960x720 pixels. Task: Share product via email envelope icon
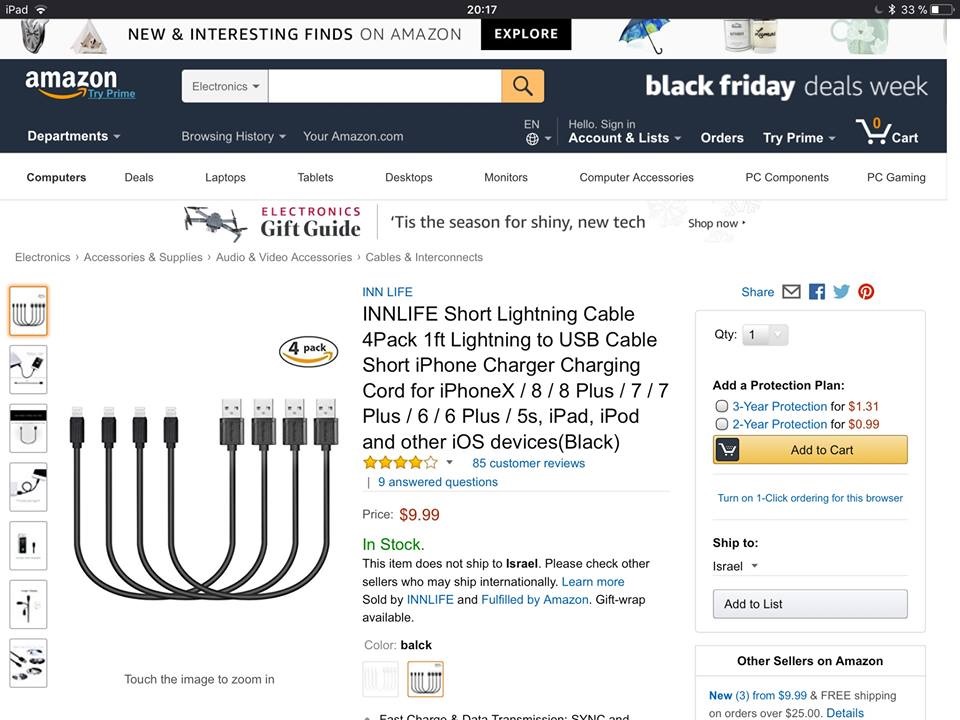pyautogui.click(x=791, y=292)
